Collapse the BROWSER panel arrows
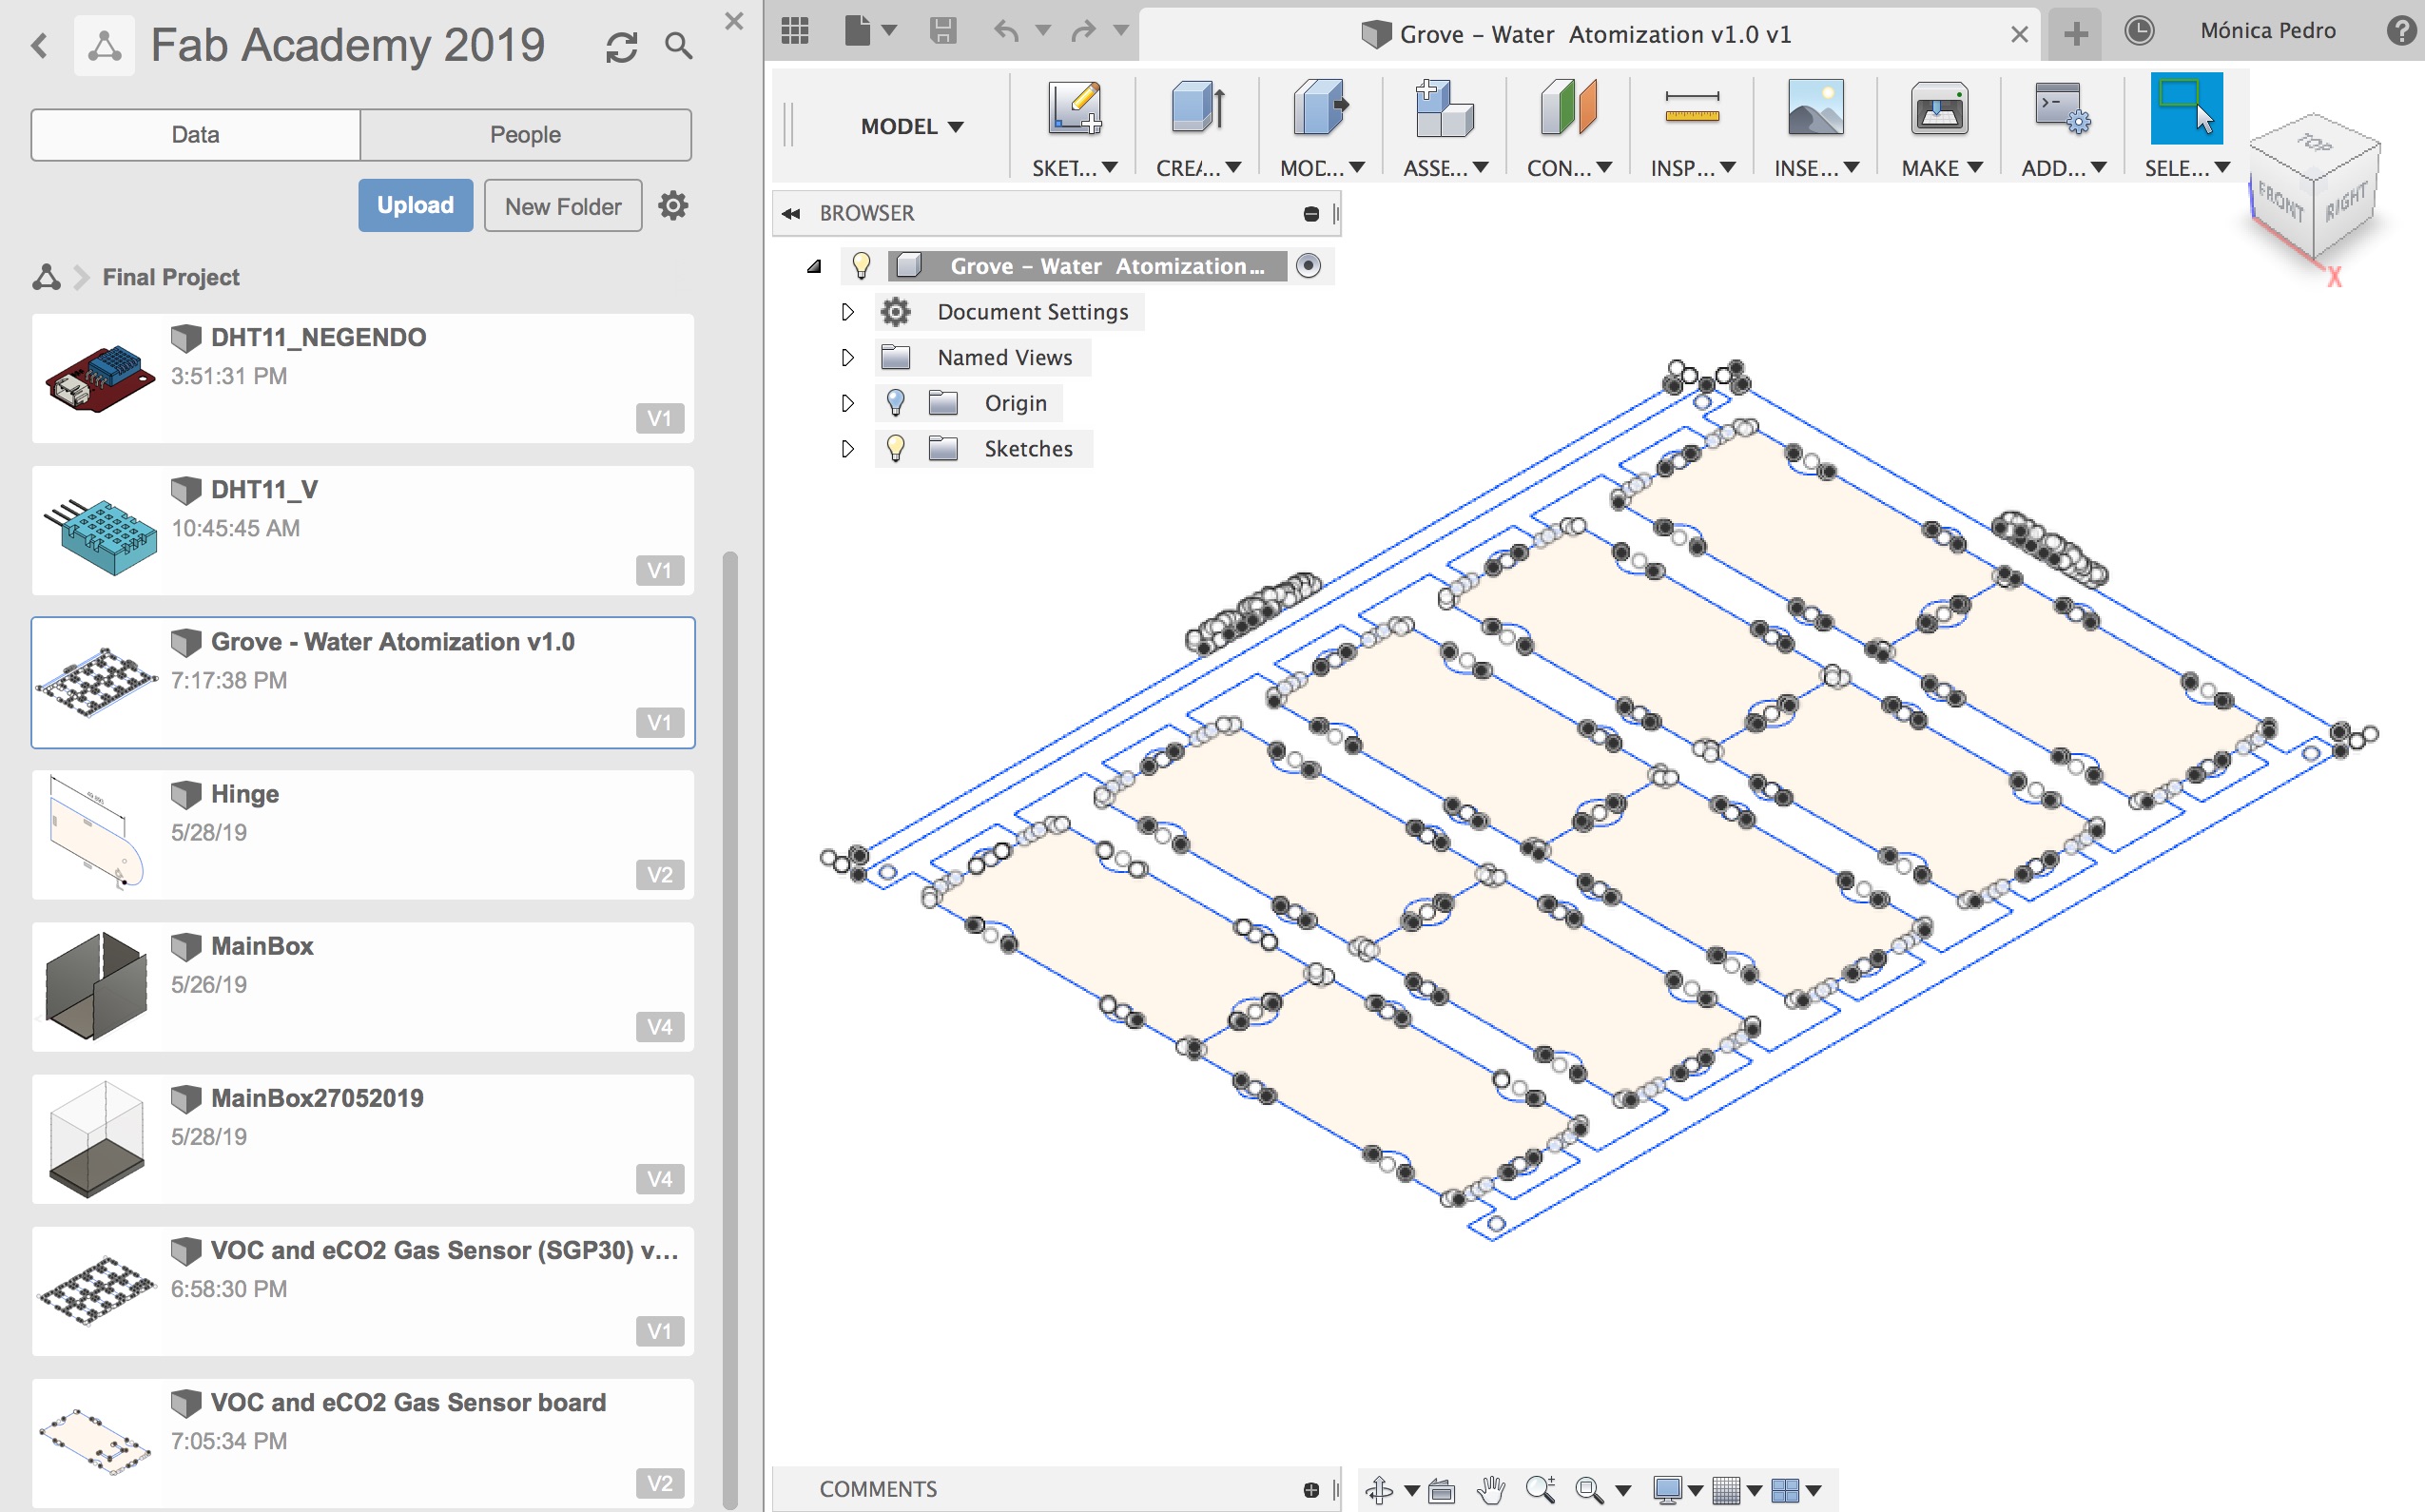 791,213
